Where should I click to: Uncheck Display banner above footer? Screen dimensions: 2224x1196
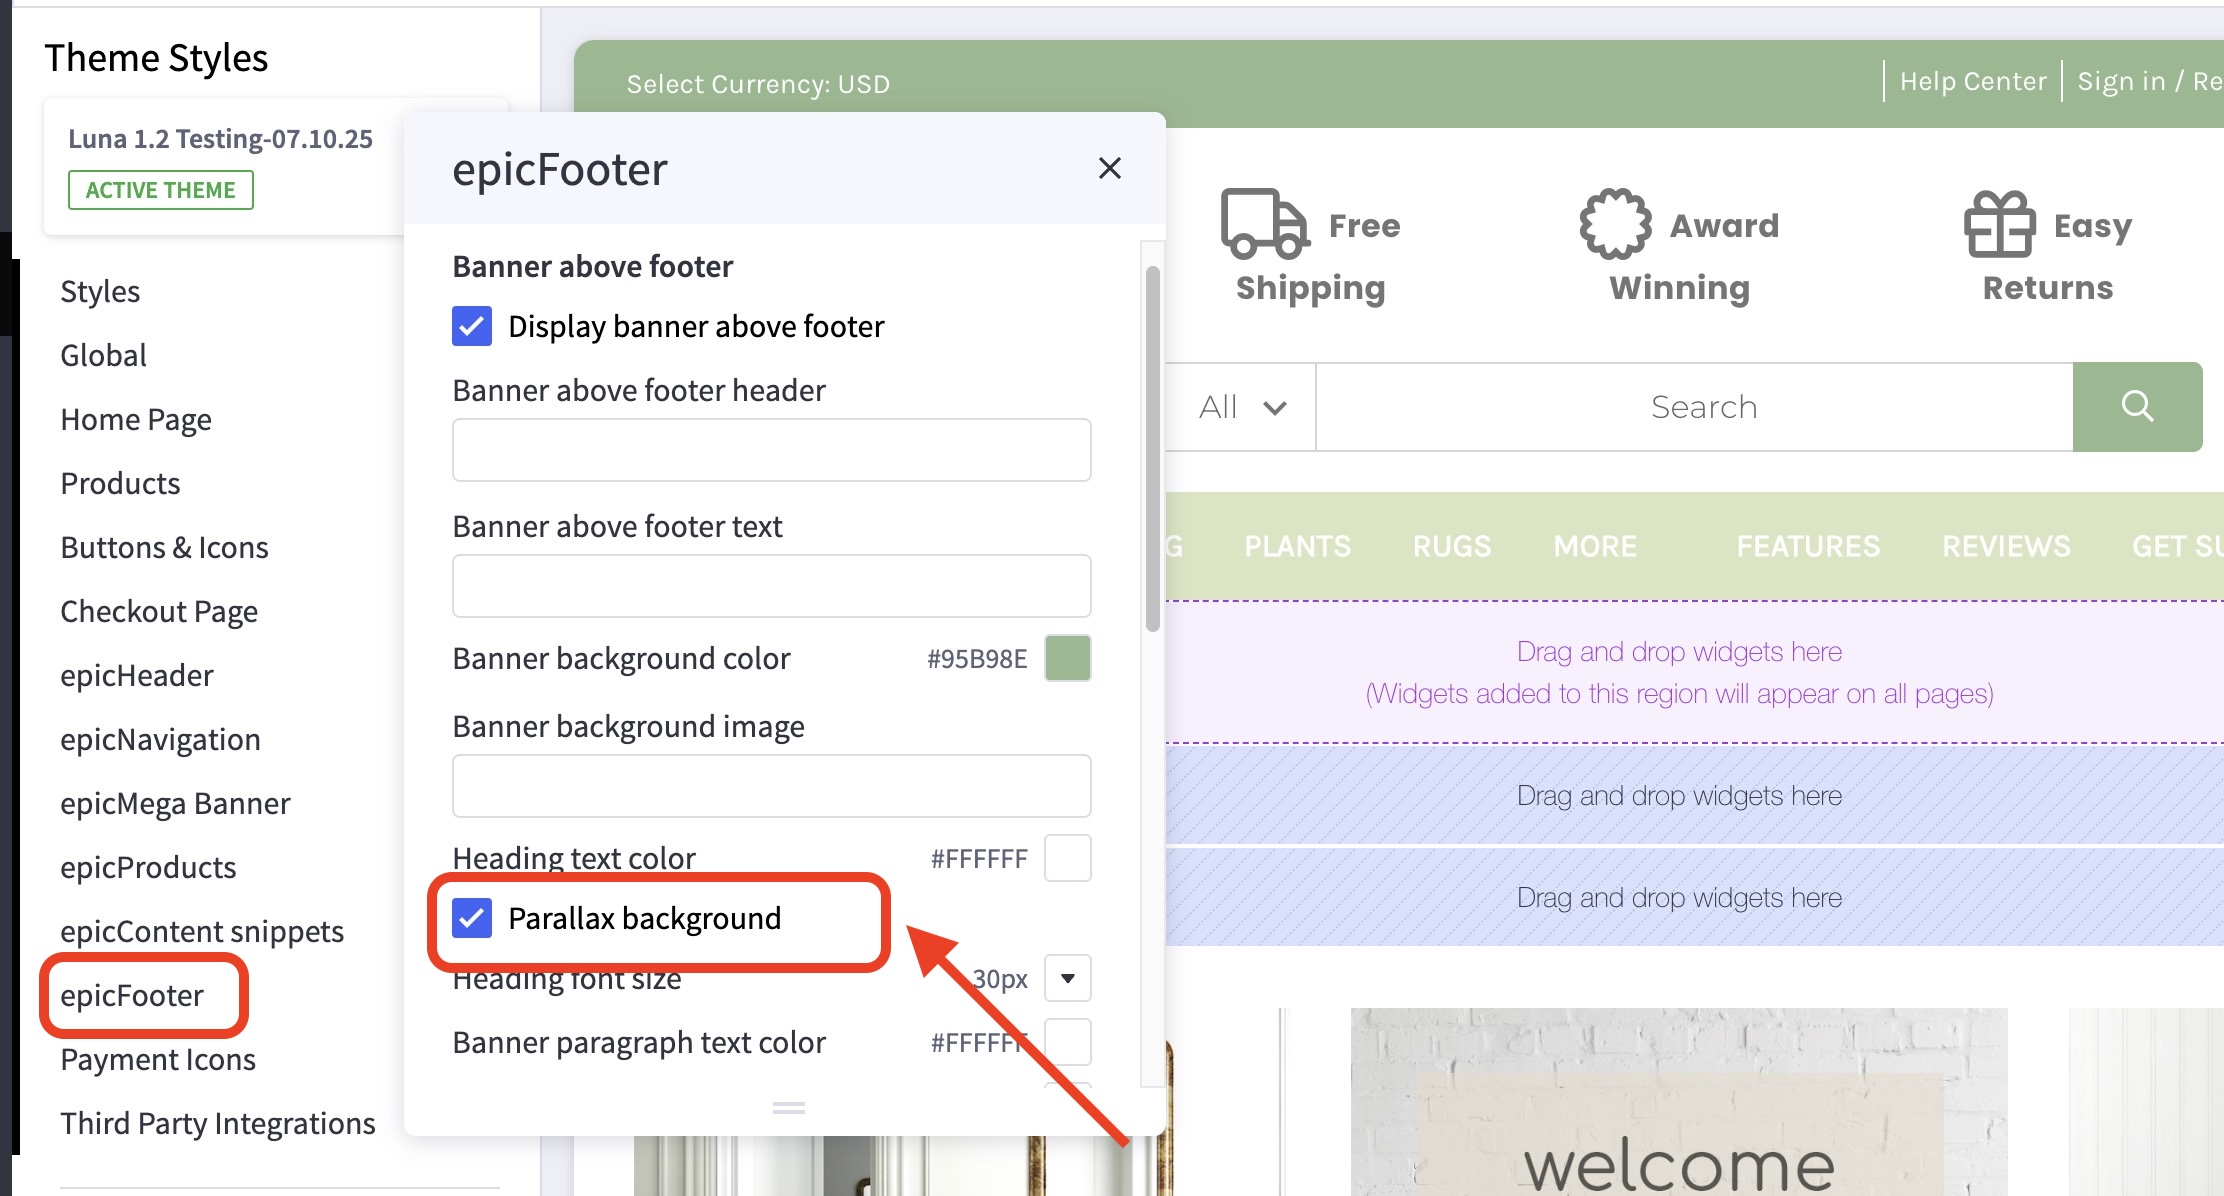471,326
